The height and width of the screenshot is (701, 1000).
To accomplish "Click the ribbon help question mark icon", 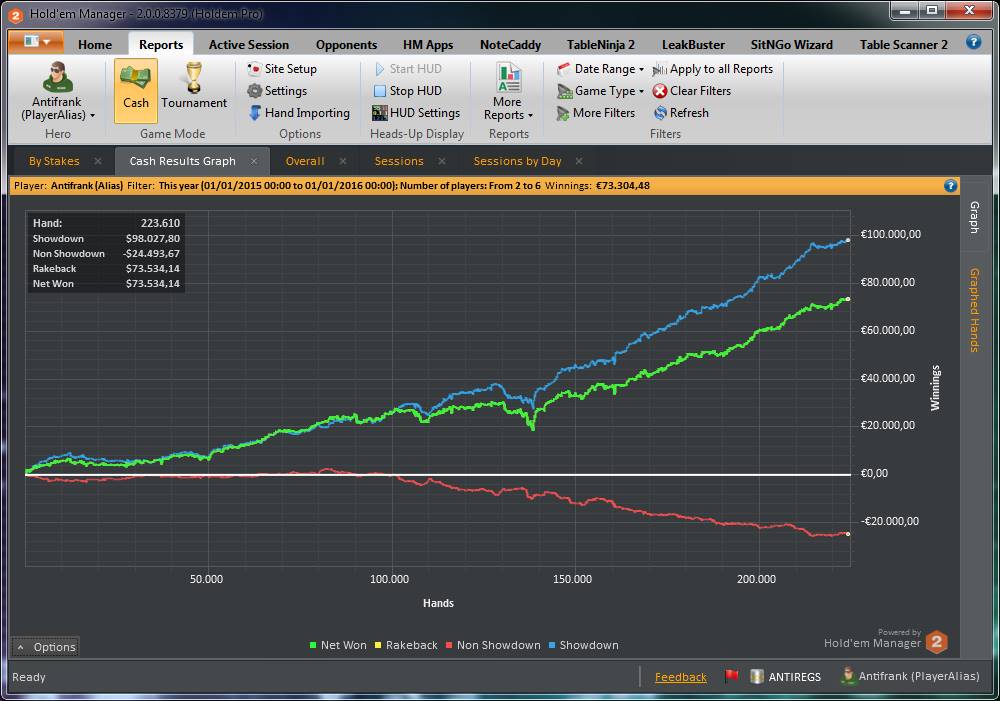I will 973,42.
